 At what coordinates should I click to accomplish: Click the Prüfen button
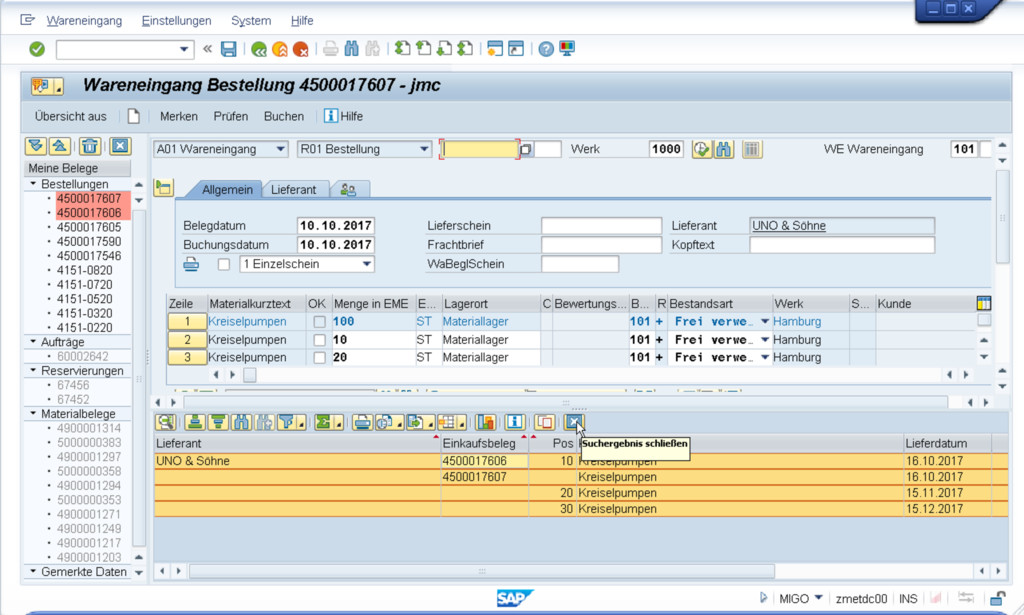coord(230,116)
